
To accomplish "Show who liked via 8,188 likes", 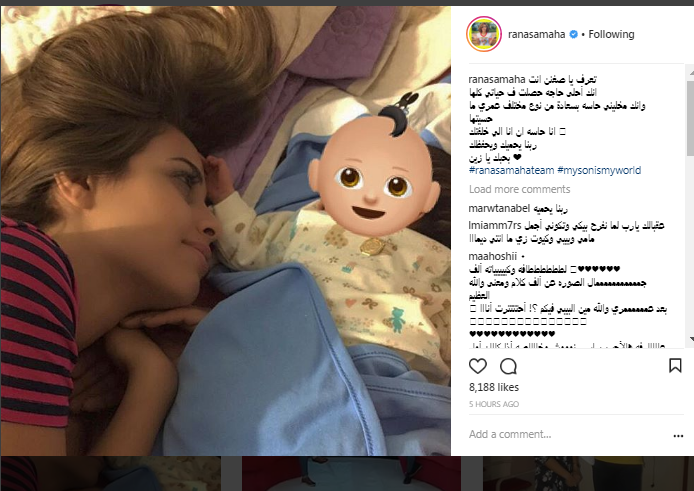I will (494, 387).
